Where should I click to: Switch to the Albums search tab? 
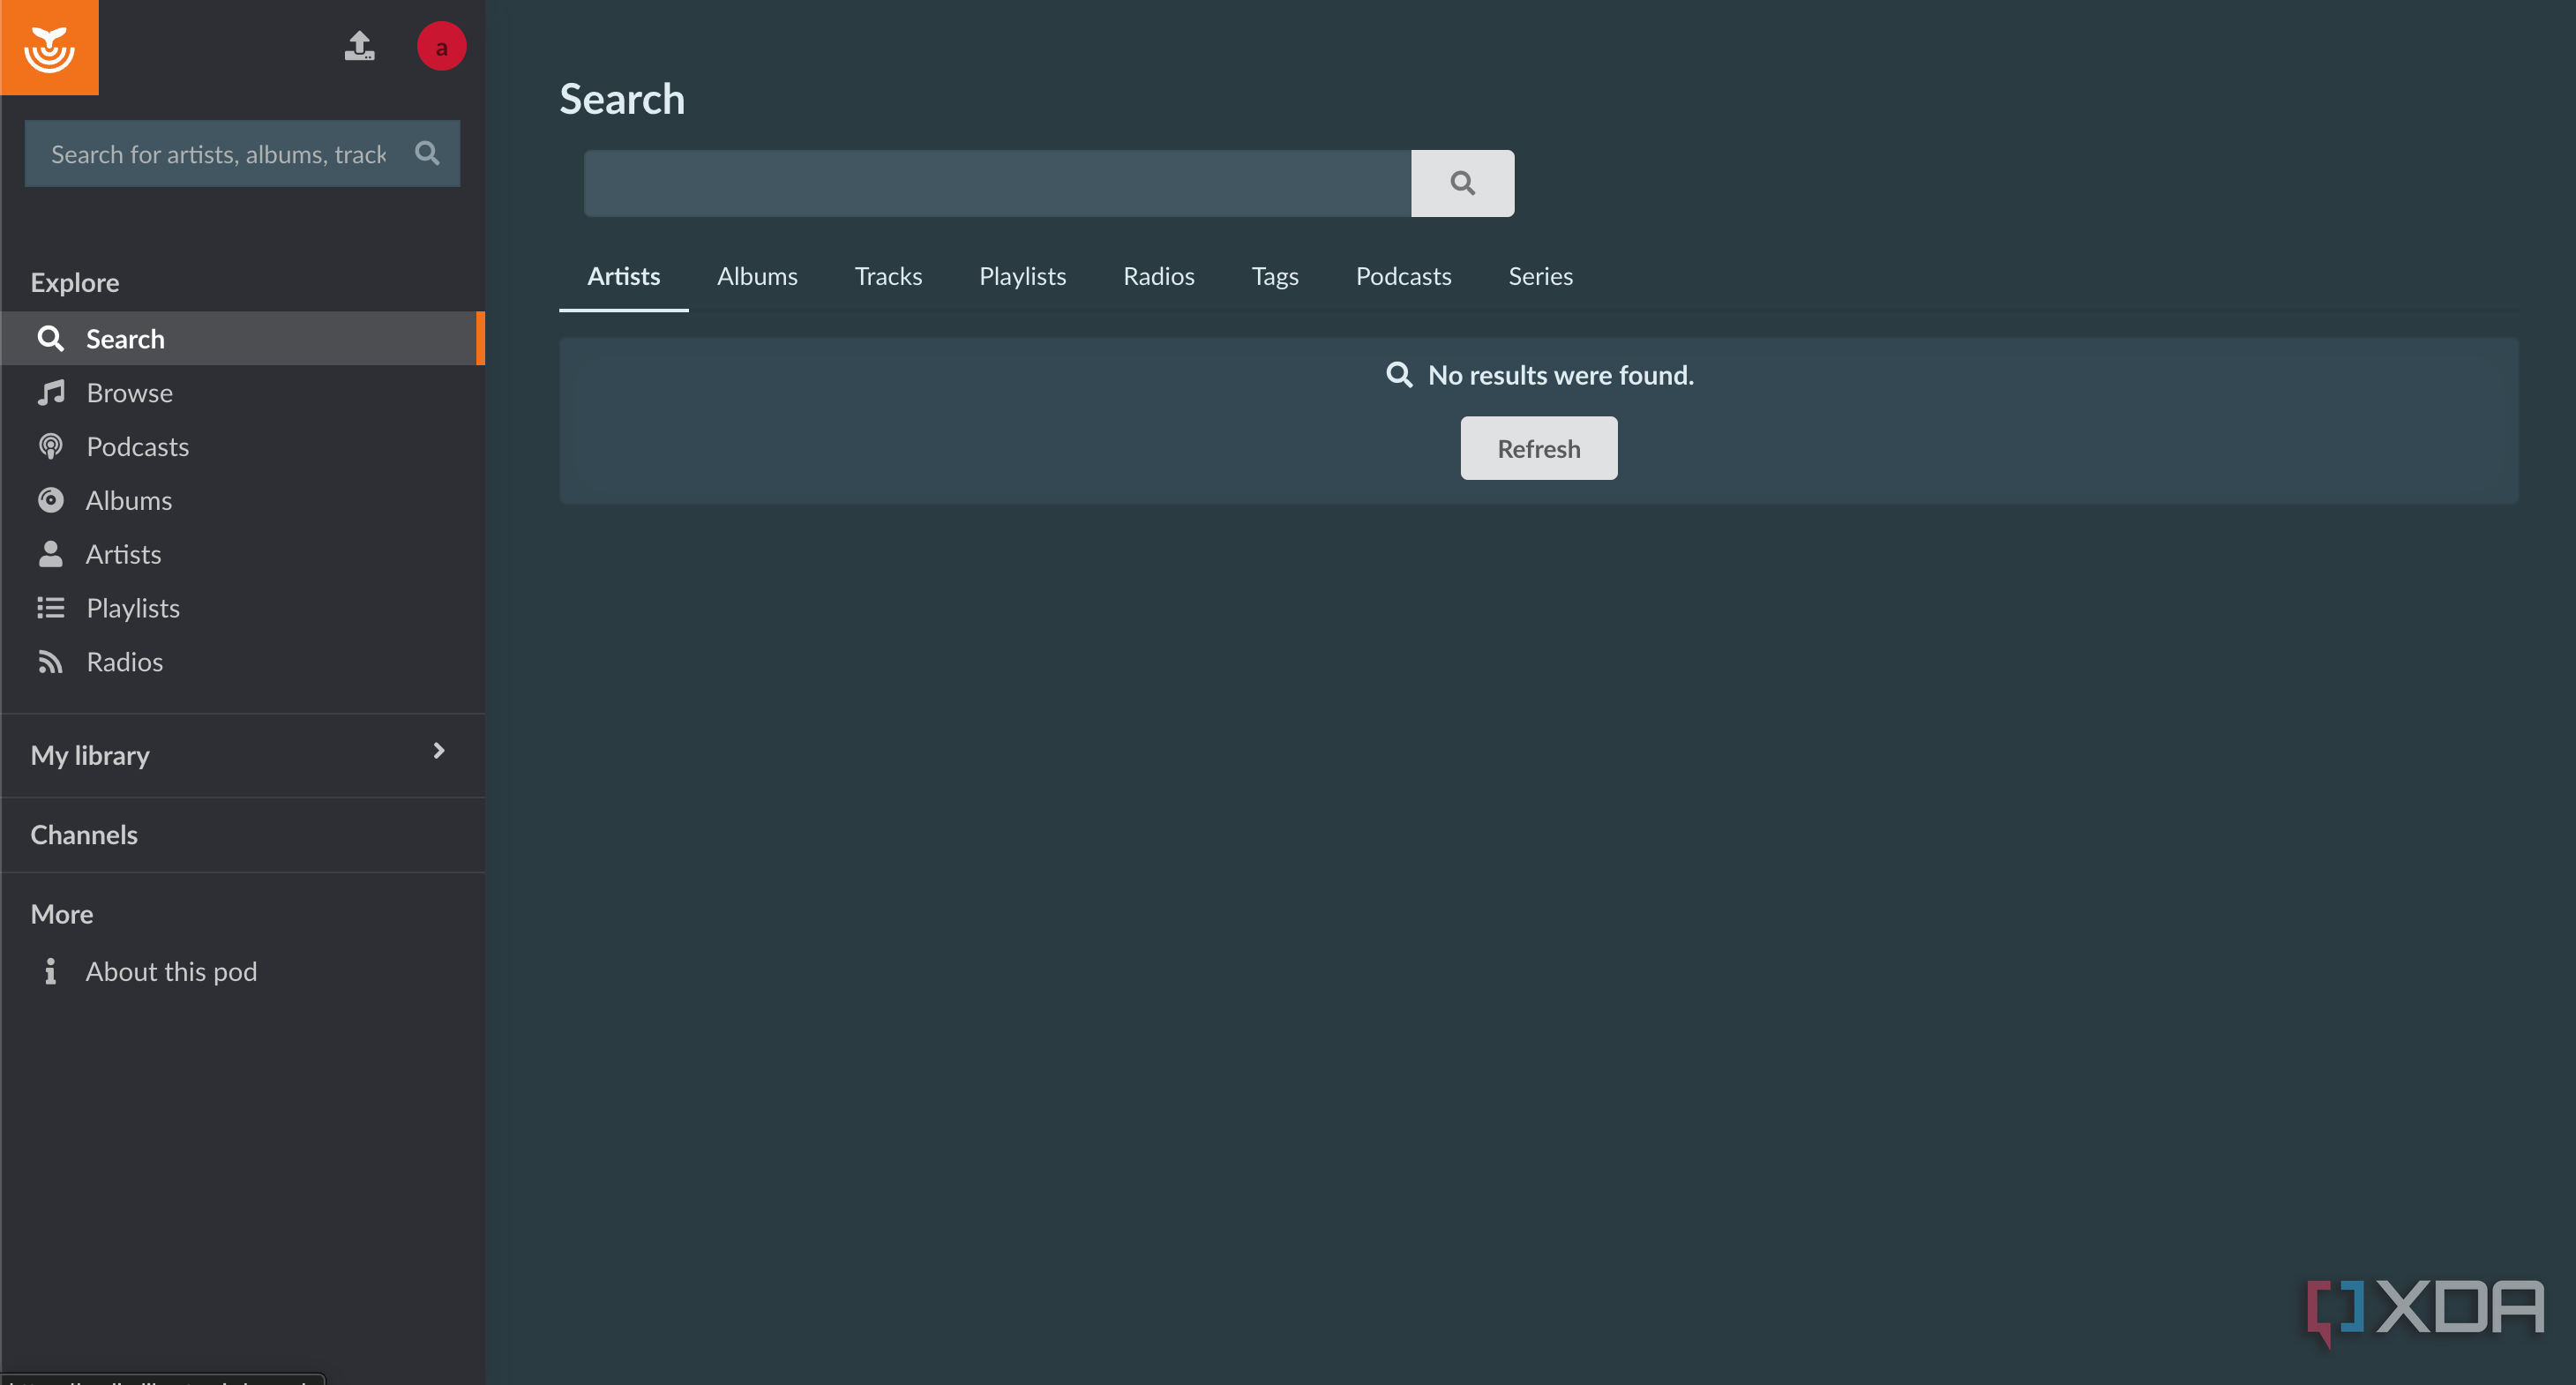(757, 276)
